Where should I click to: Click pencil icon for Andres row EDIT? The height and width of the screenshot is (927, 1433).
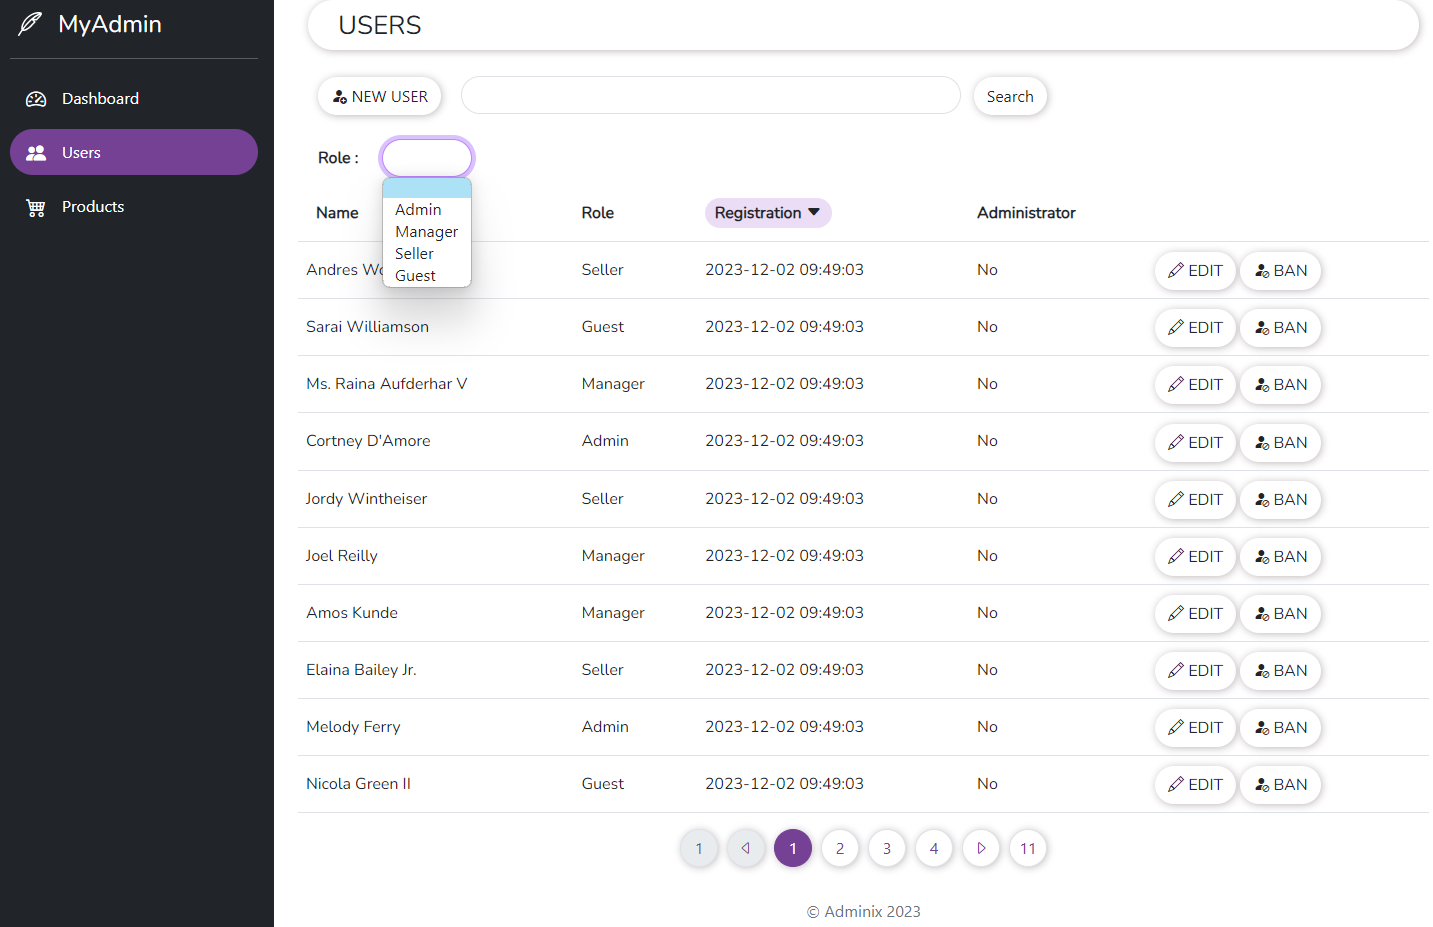pos(1176,271)
